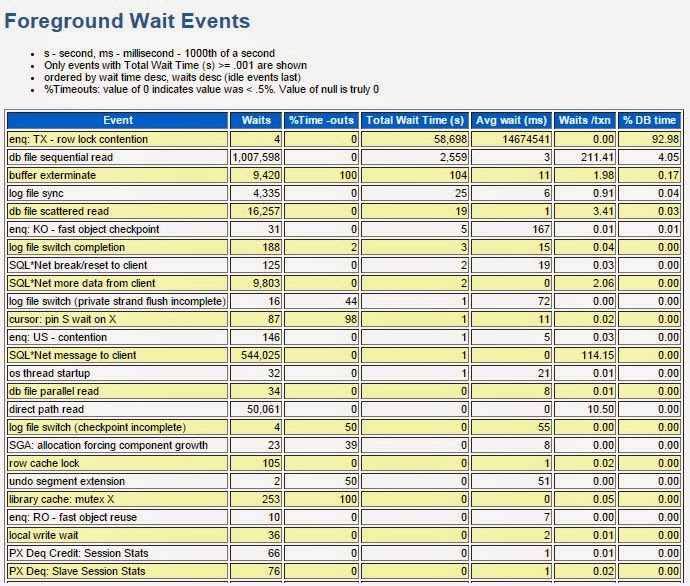This screenshot has height=586, width=690.
Task: Select 'cursor: pin S wait on X' event
Action: (118, 320)
